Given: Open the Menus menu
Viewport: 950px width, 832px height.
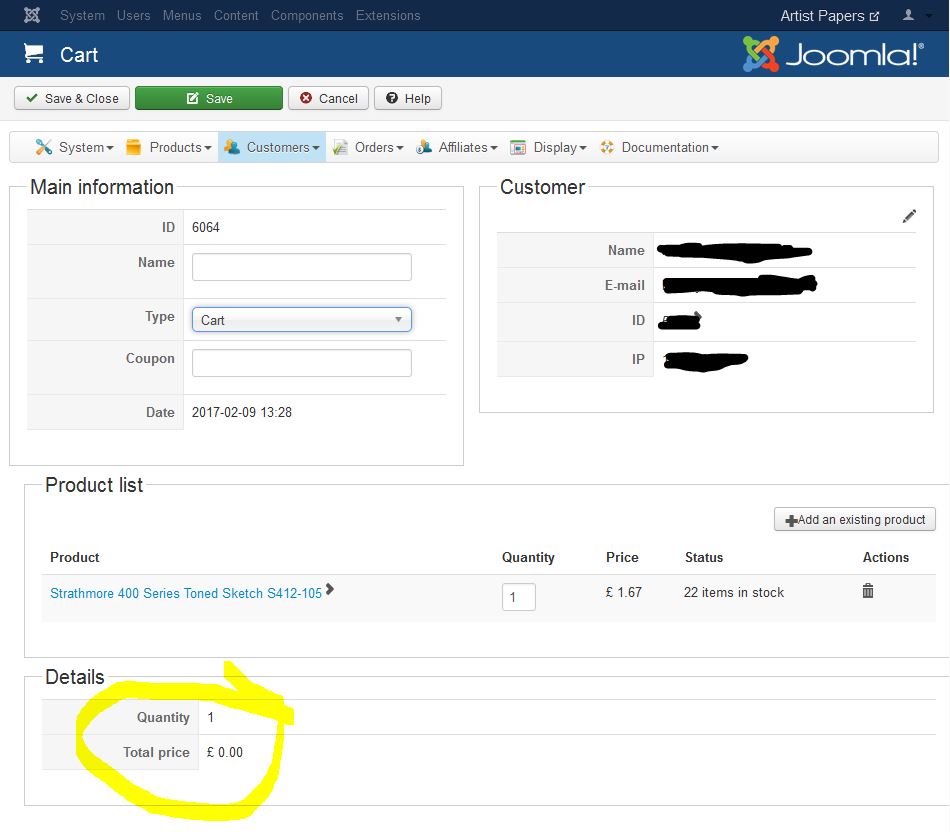Looking at the screenshot, I should tap(182, 15).
